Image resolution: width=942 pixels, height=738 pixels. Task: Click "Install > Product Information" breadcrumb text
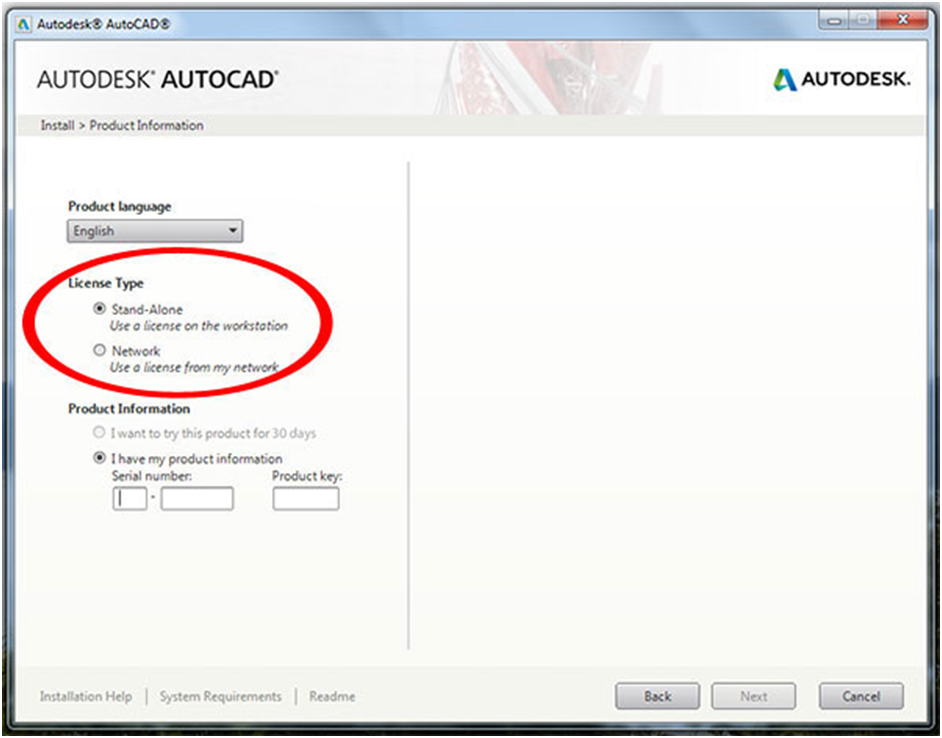[x=122, y=126]
